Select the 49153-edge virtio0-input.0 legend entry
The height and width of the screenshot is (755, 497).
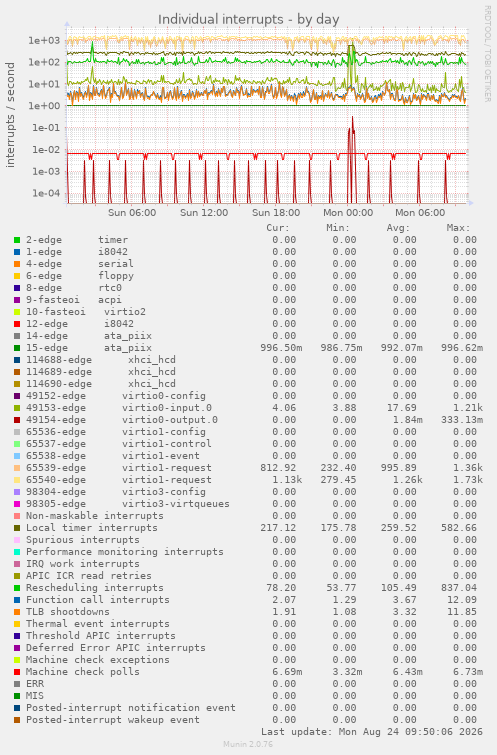coord(118,408)
